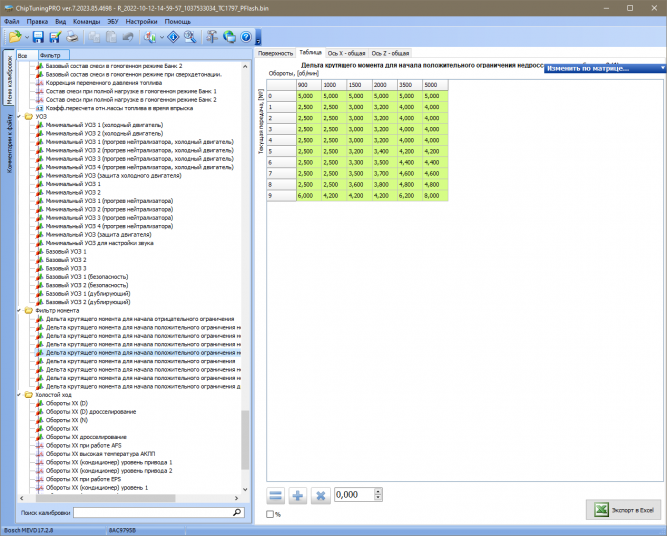Switch to the Ось Z - общая tab

pyautogui.click(x=390, y=53)
